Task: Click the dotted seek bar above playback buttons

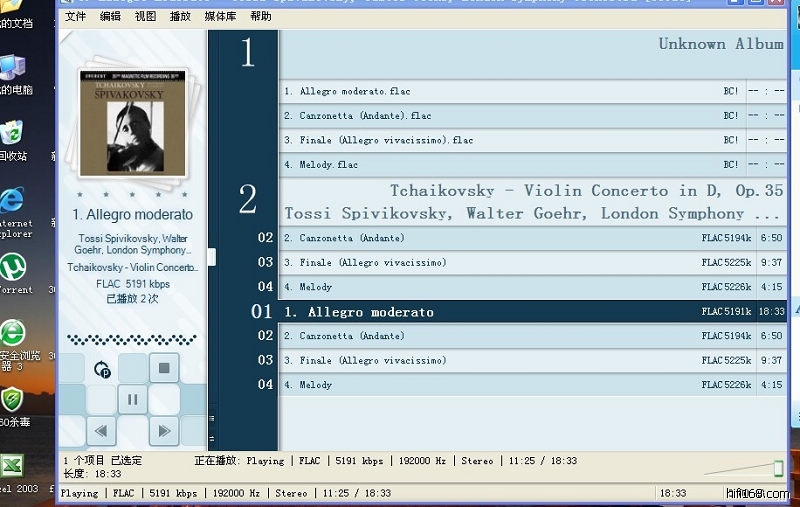Action: (x=132, y=338)
